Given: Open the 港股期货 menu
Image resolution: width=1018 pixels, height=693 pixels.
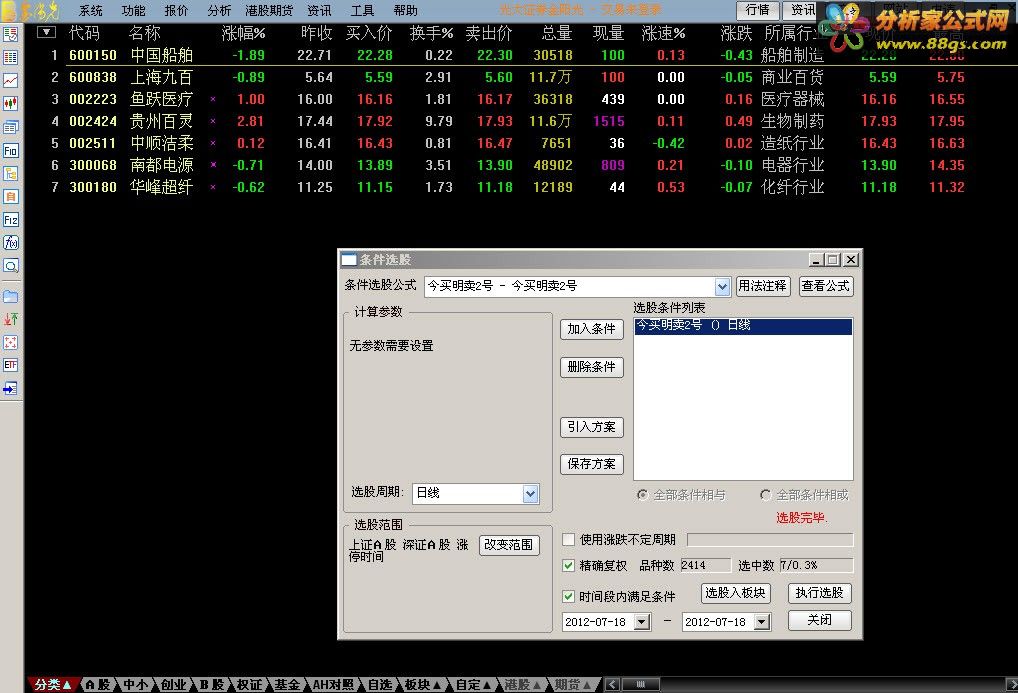Looking at the screenshot, I should point(269,11).
